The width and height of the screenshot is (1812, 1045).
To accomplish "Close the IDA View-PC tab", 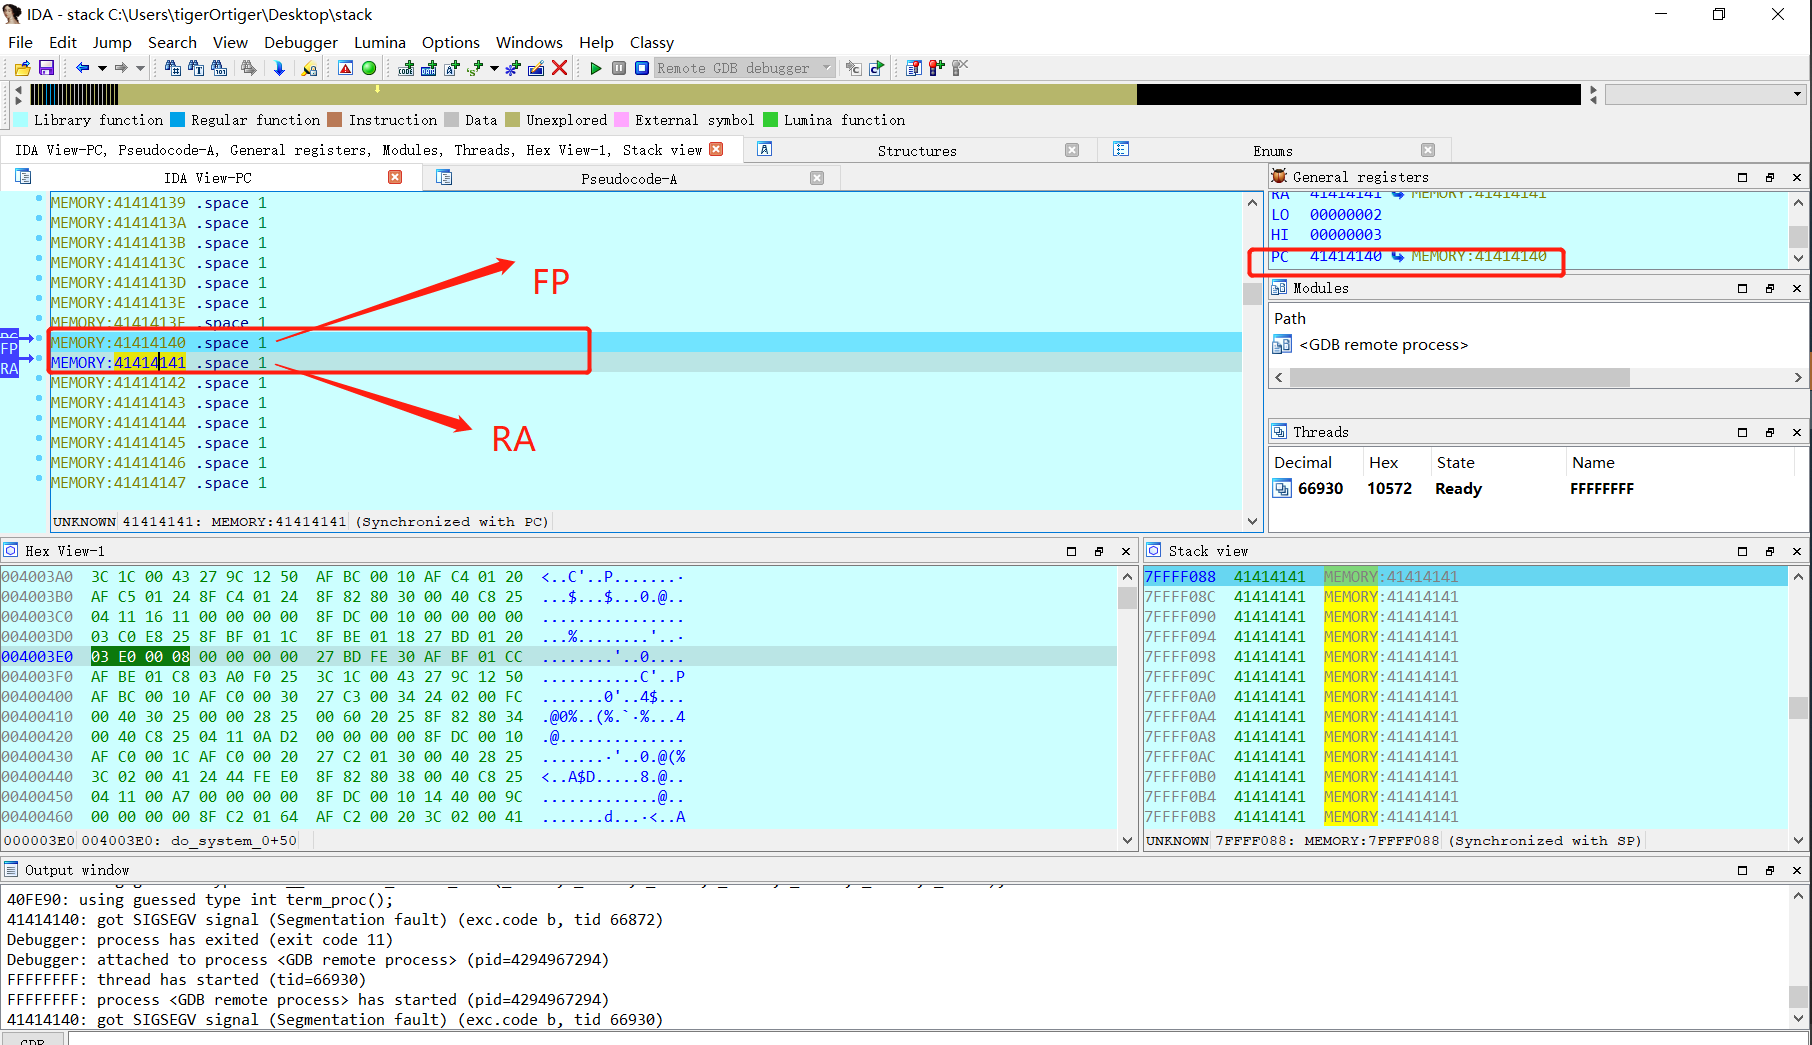I will pyautogui.click(x=395, y=177).
